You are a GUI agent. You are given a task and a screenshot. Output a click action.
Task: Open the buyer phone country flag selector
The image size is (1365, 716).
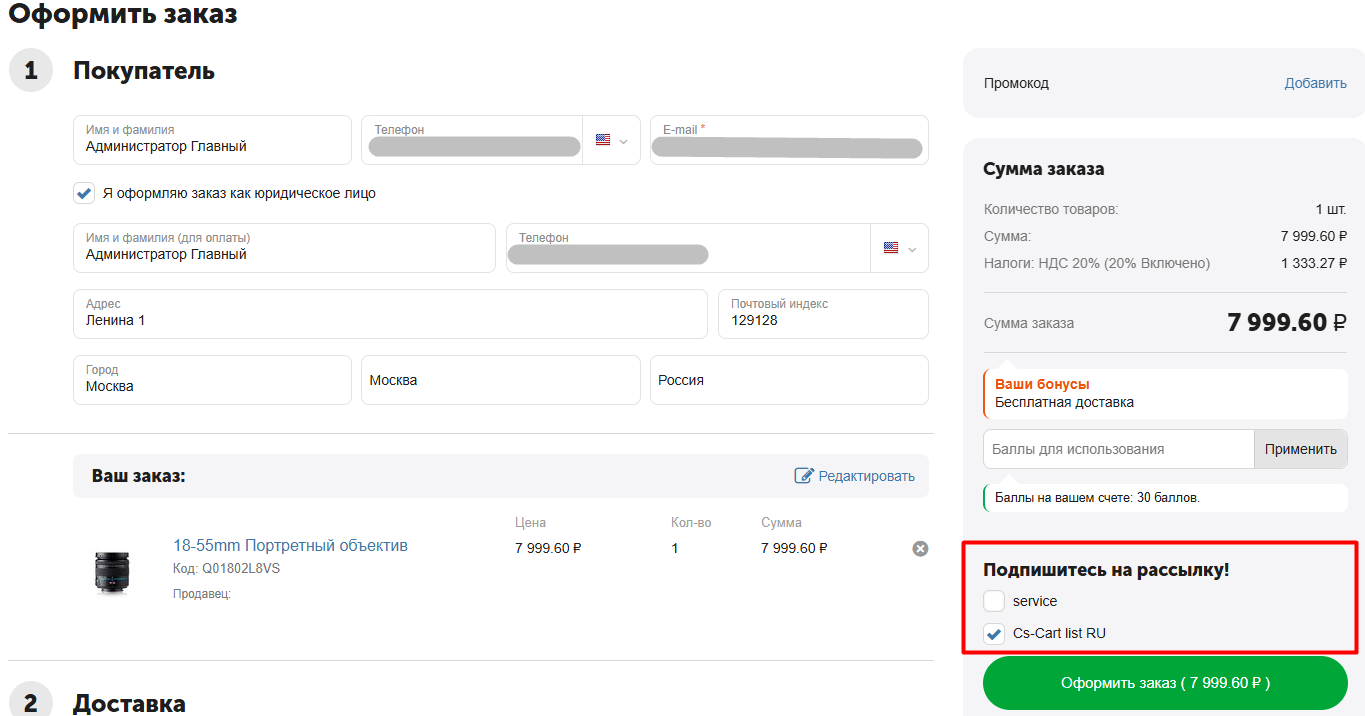[612, 140]
